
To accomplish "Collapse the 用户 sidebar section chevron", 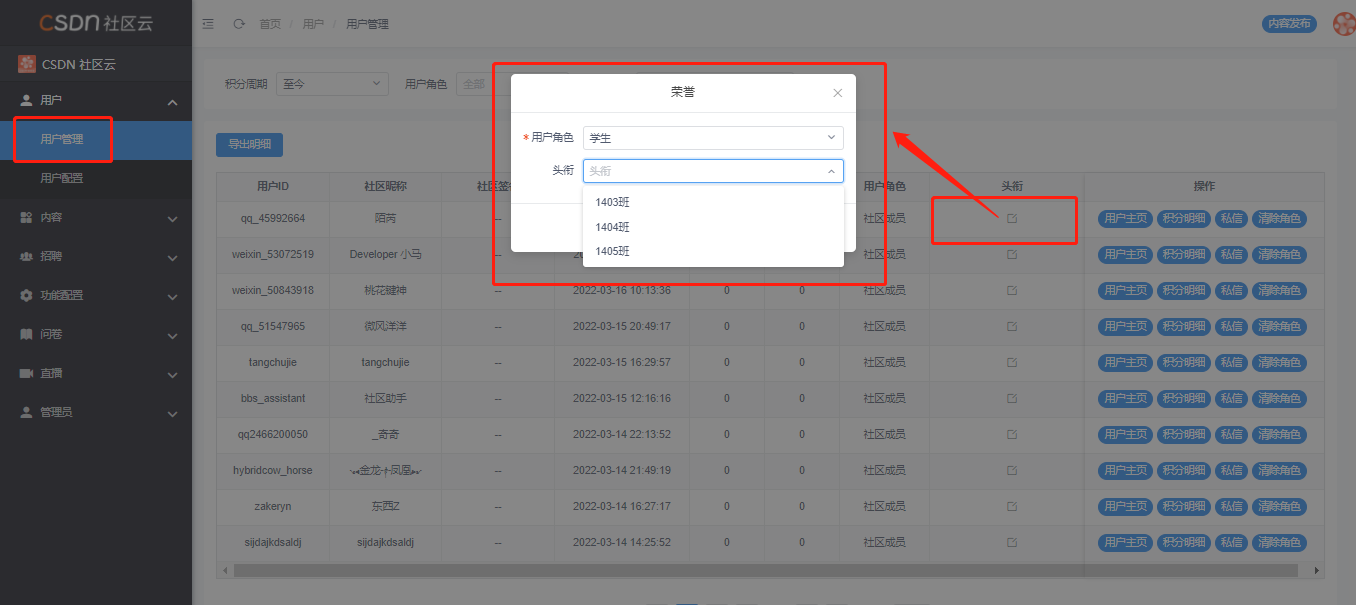I will click(x=172, y=102).
